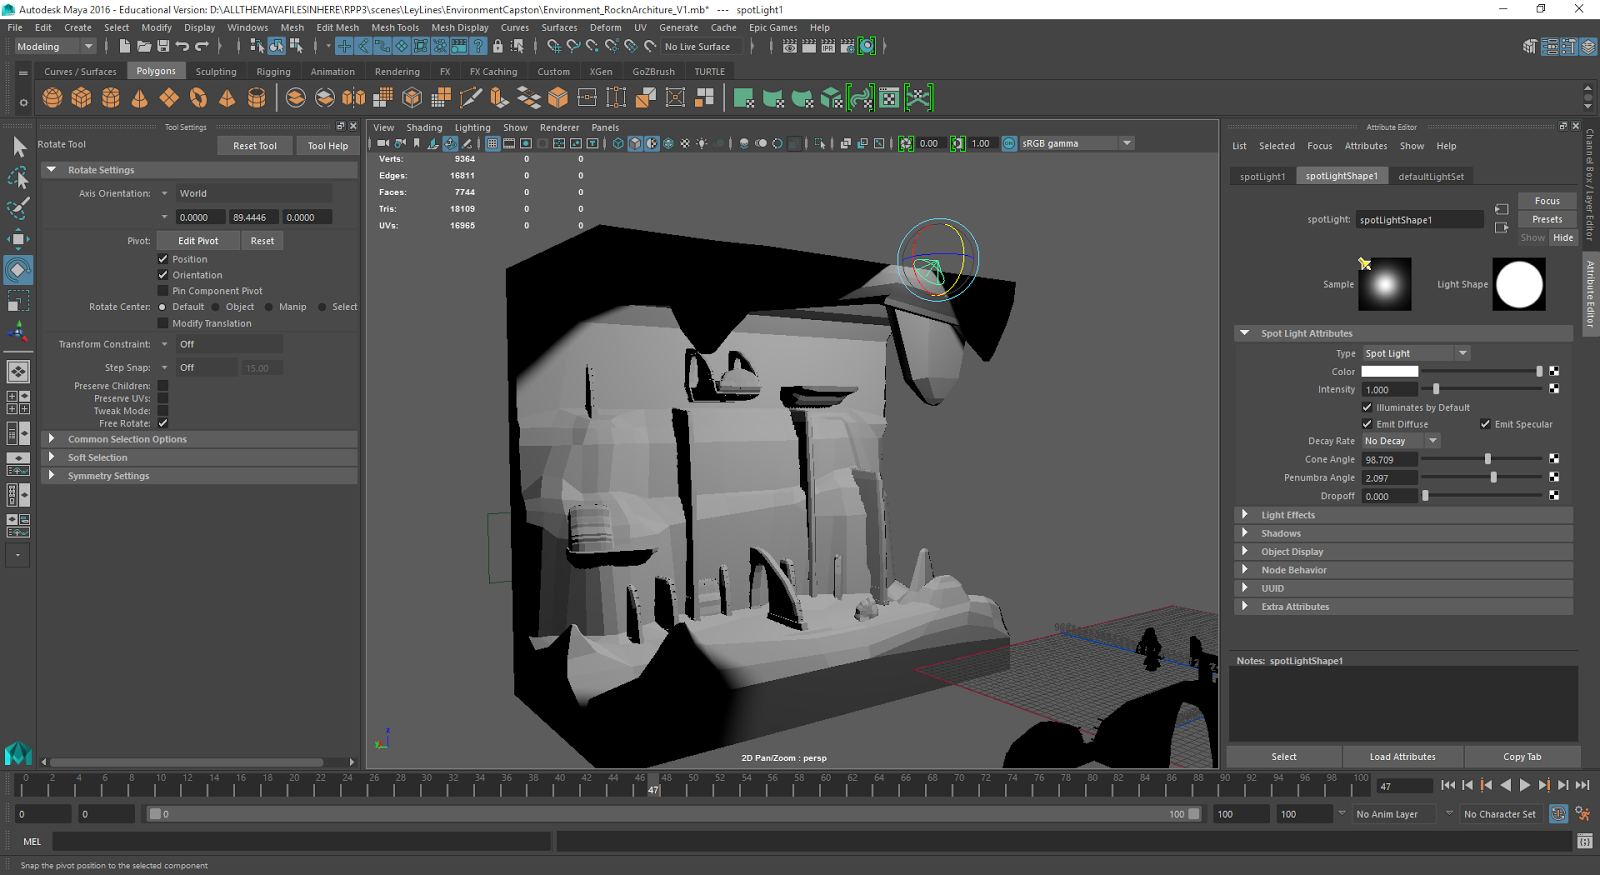This screenshot has height=875, width=1600.
Task: Open the Decay Rate dropdown
Action: [1400, 441]
